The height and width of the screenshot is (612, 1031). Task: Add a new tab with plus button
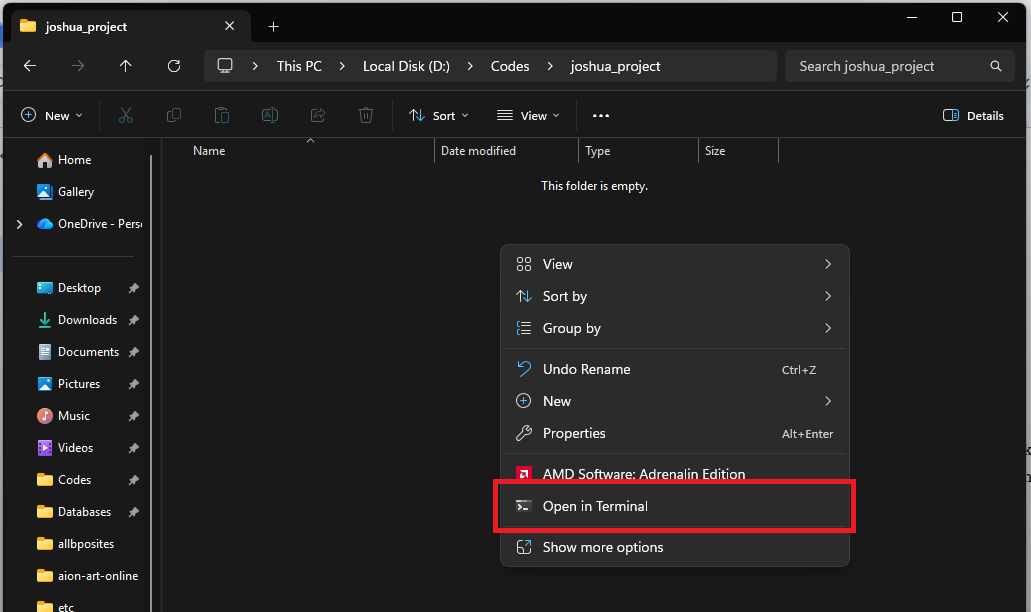274,26
